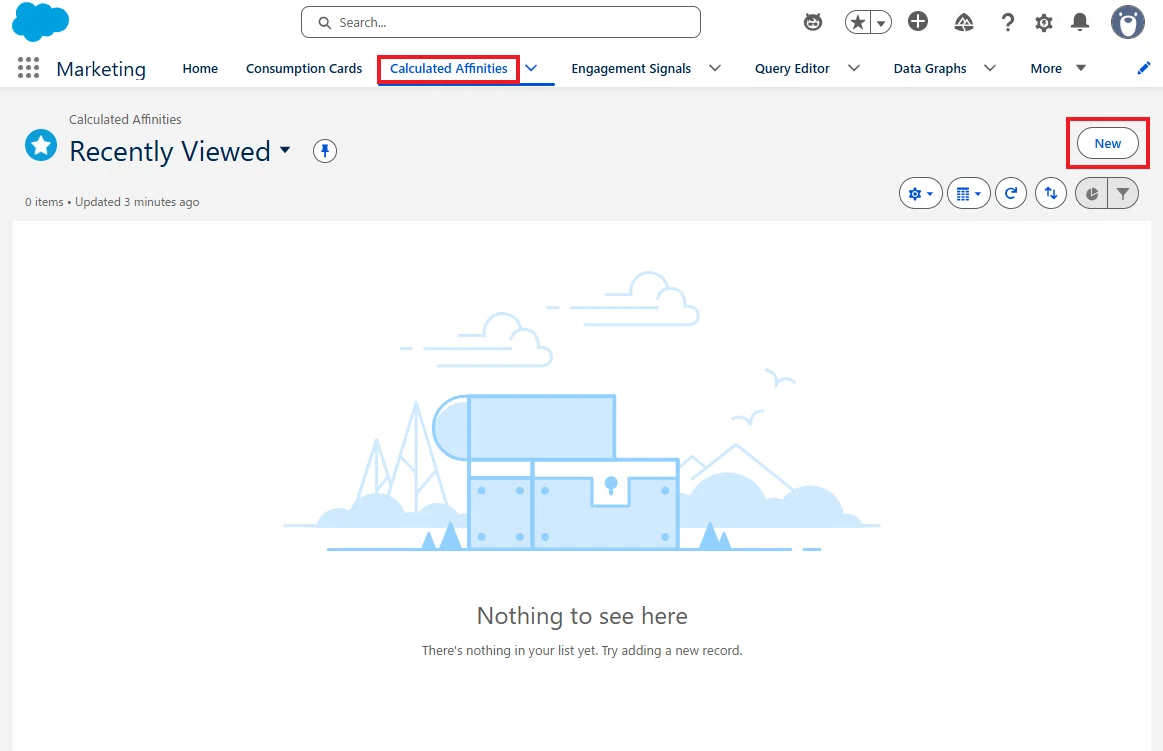Click the New button

(1107, 143)
